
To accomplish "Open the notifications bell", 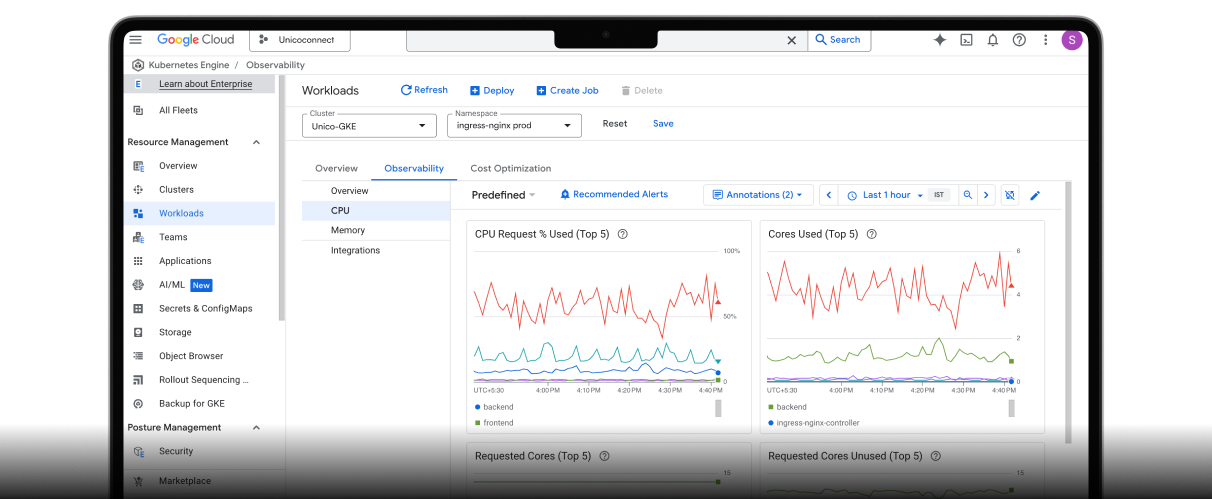I will 992,40.
